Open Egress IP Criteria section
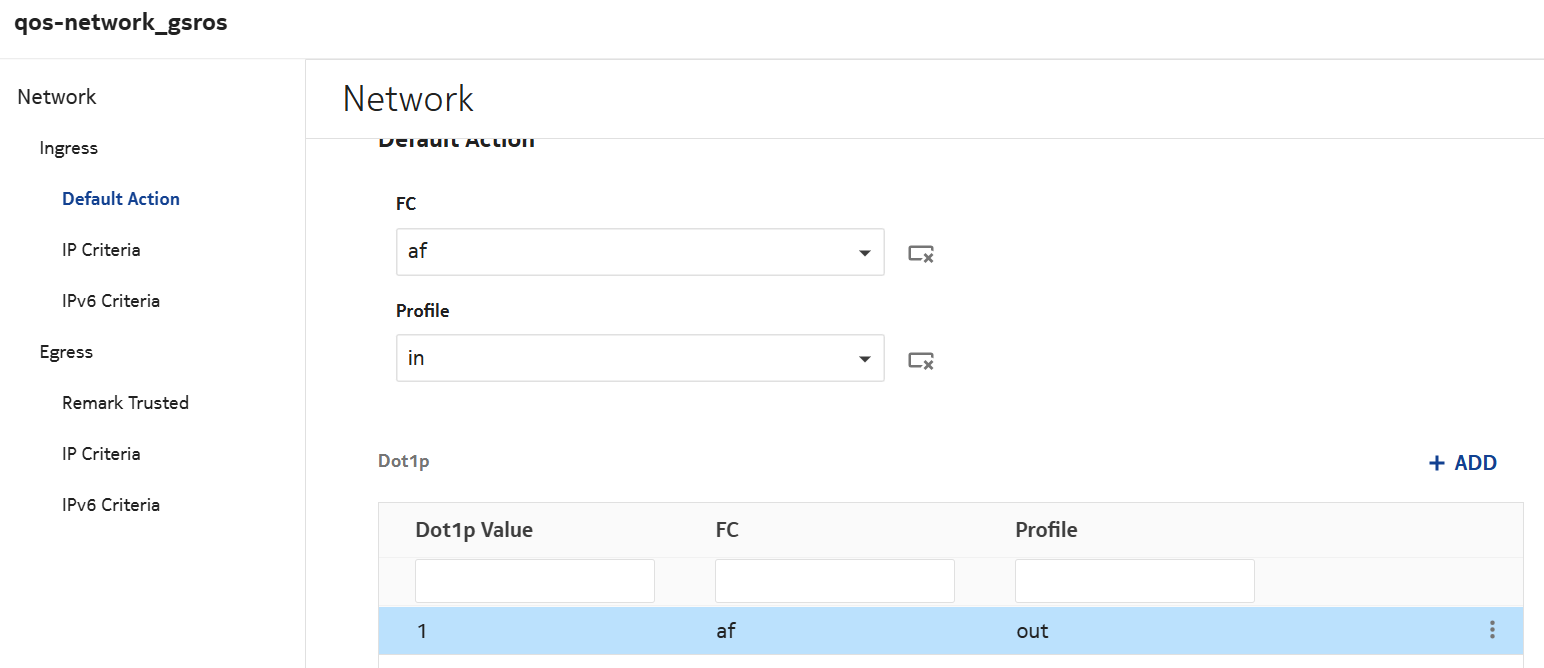The width and height of the screenshot is (1544, 668). (101, 454)
